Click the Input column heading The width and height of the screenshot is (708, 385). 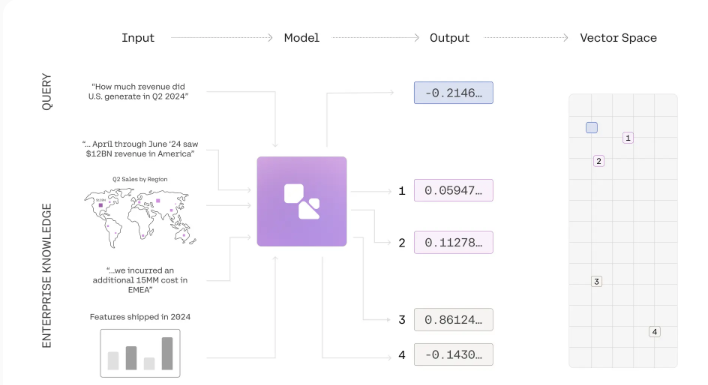[x=138, y=38]
